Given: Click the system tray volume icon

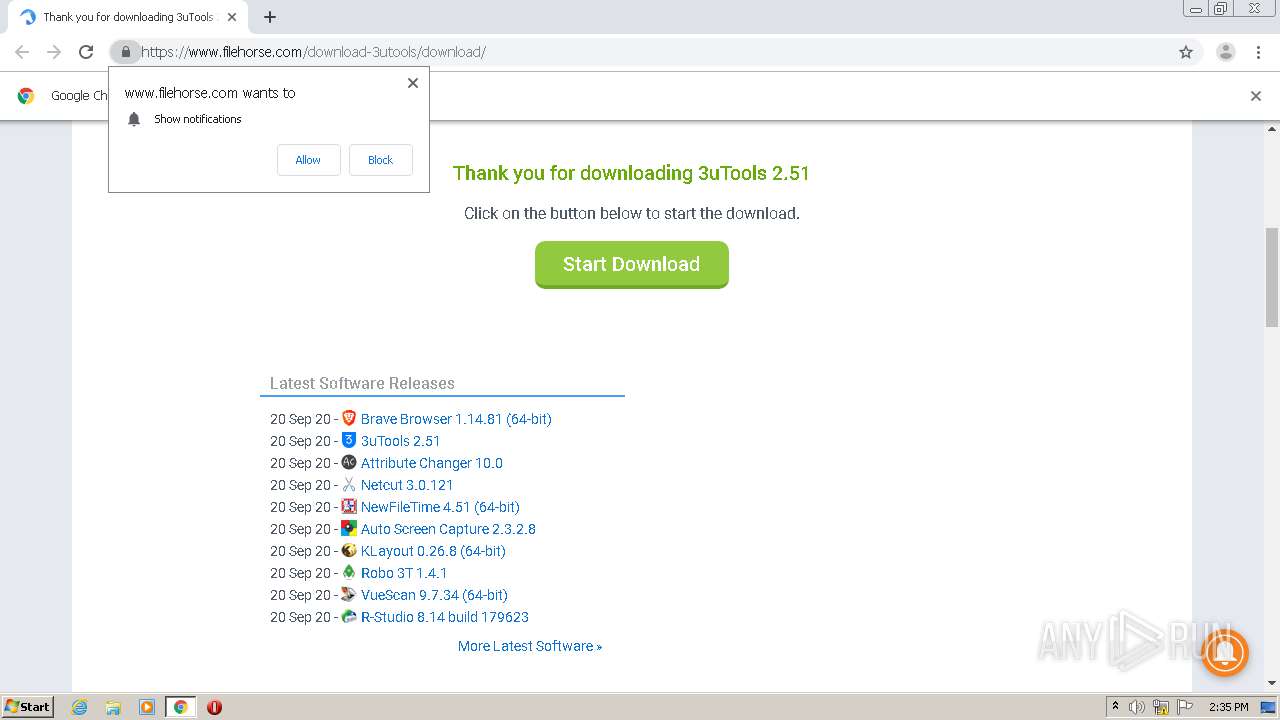Looking at the screenshot, I should click(x=1137, y=707).
